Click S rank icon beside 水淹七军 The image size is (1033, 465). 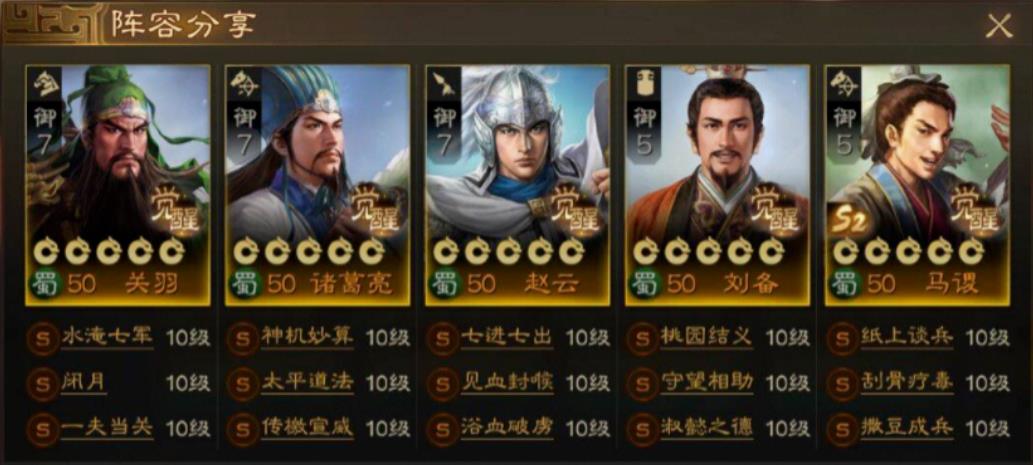point(43,339)
